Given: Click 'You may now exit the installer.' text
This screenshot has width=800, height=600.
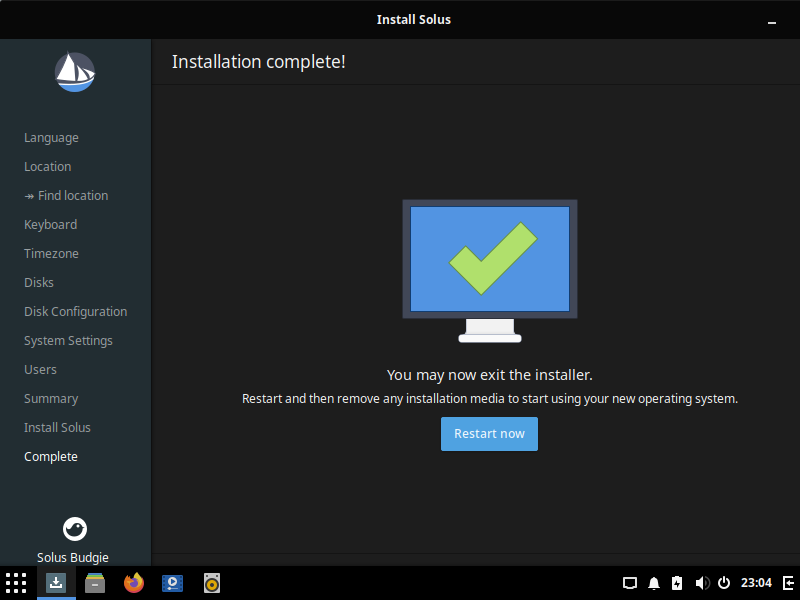Looking at the screenshot, I should (490, 375).
